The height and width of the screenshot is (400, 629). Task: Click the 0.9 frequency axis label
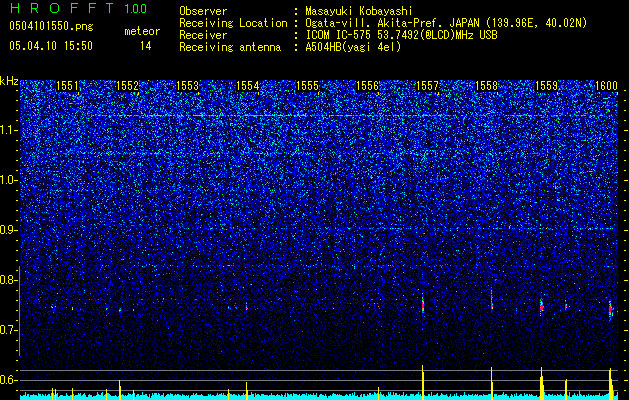(8, 230)
